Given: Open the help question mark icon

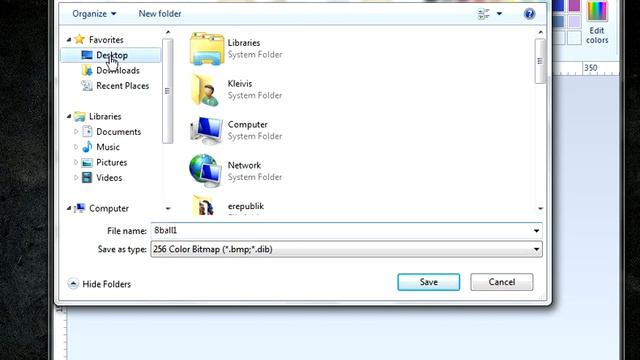Looking at the screenshot, I should [x=529, y=14].
